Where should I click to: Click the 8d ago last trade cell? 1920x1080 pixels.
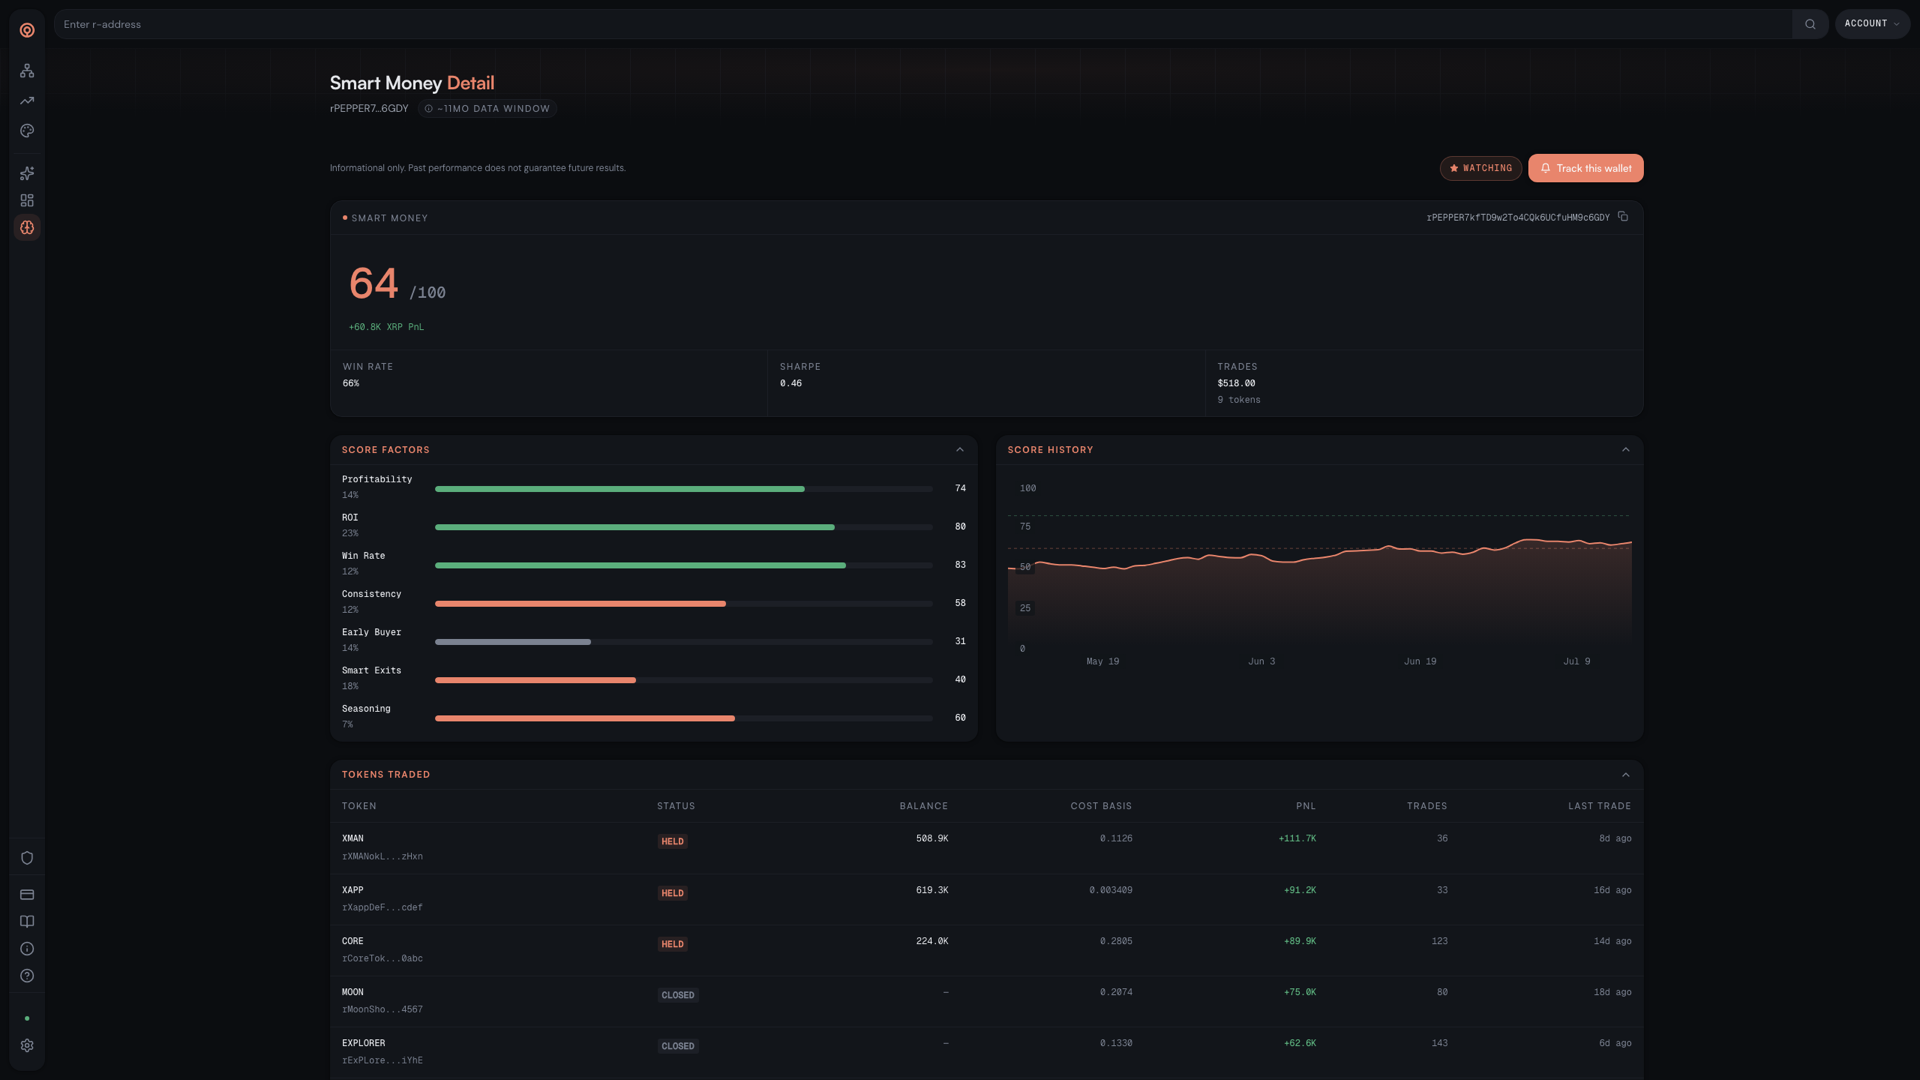1615,839
